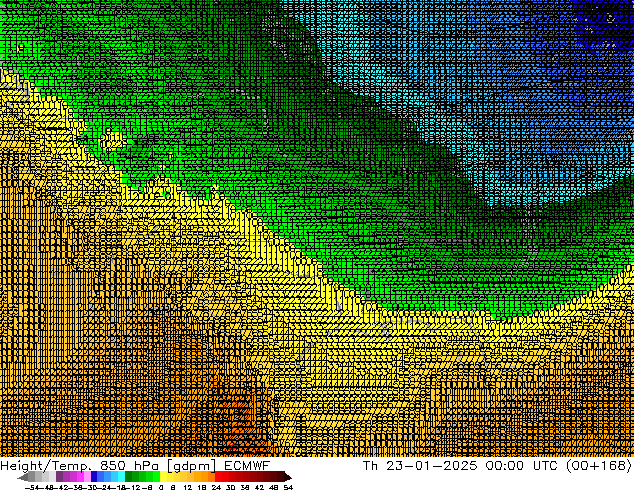Click the dark purple swatch above -42
Viewport: 634px width, 490px height.
coord(59,477)
